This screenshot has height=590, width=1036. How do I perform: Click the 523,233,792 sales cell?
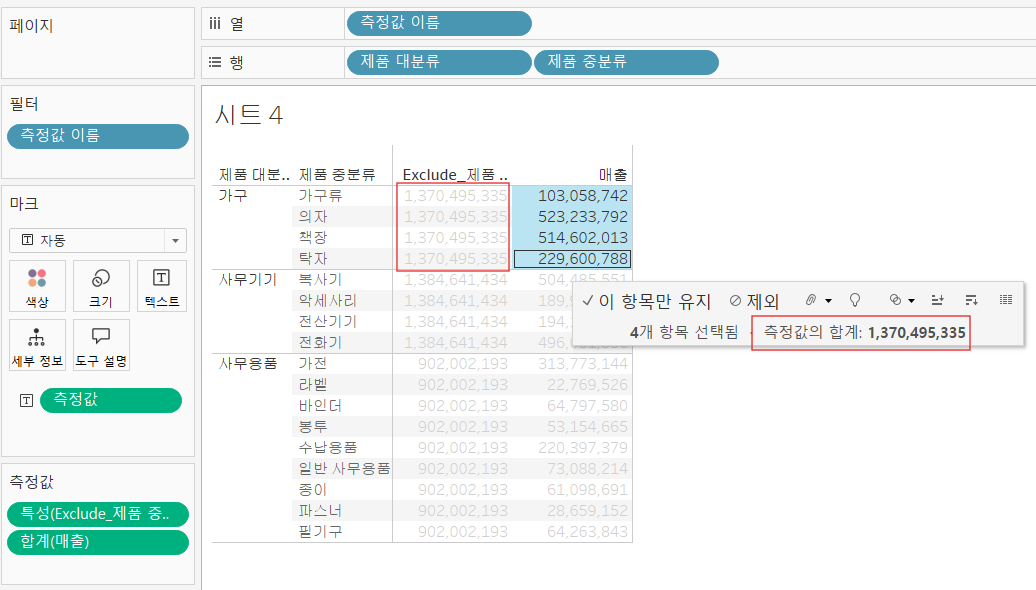click(572, 217)
